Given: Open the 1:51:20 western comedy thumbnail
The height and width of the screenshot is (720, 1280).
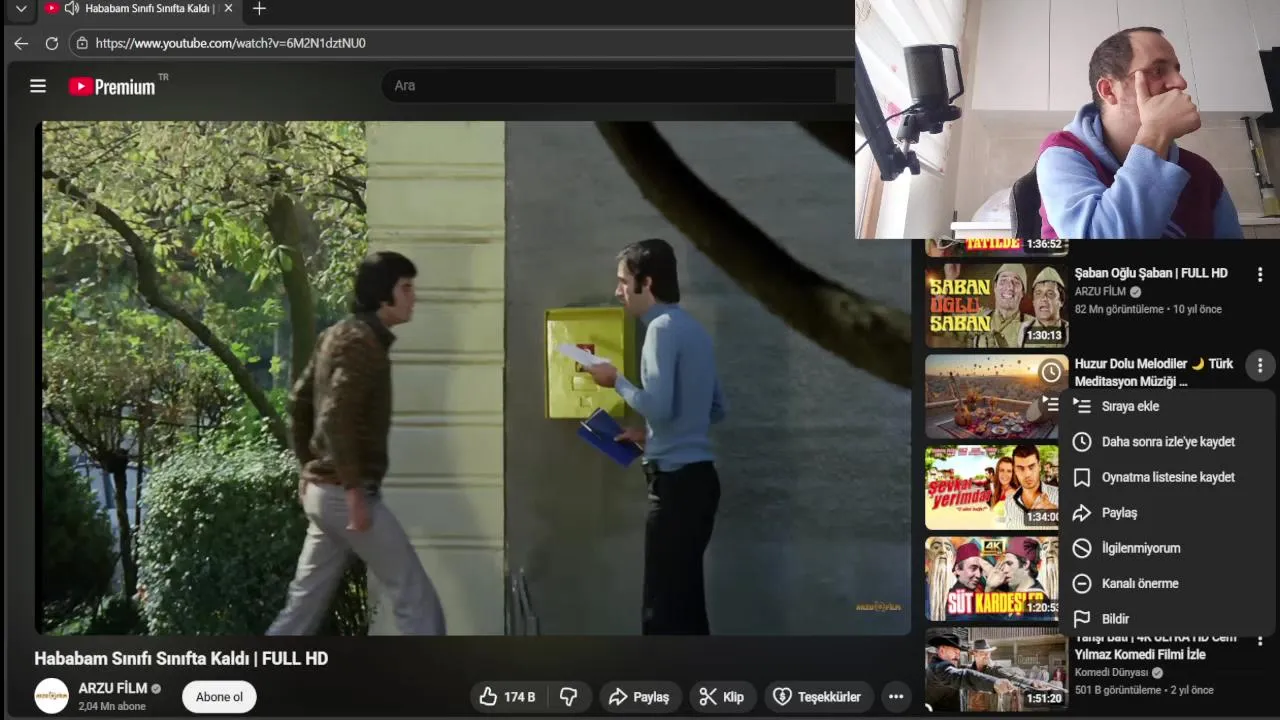Looking at the screenshot, I should pos(996,669).
